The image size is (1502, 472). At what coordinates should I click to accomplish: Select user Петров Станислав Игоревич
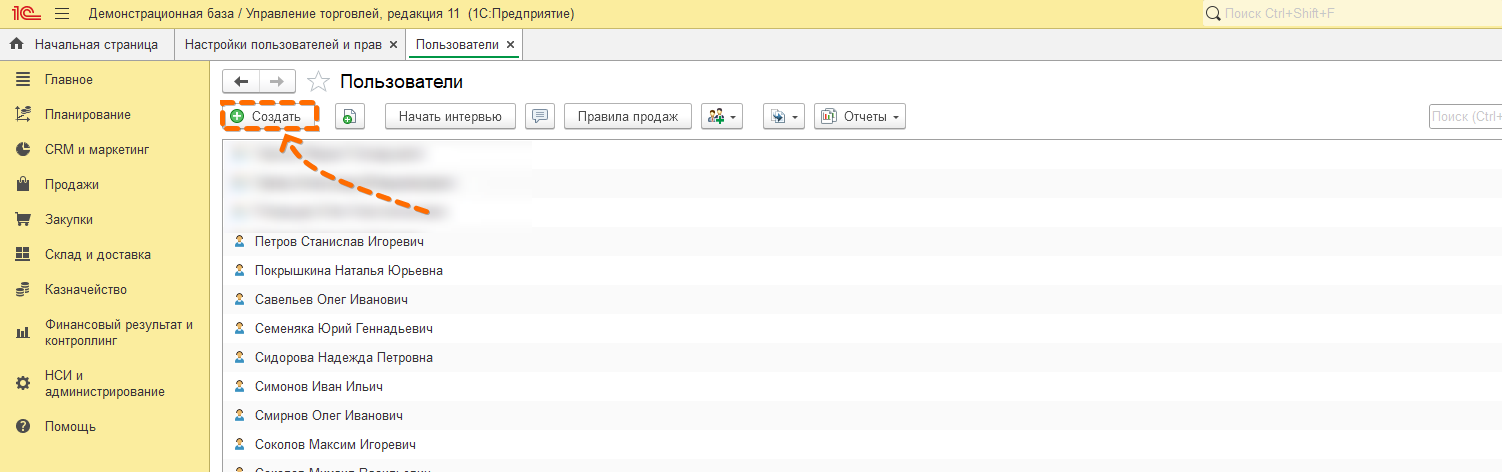tap(339, 242)
